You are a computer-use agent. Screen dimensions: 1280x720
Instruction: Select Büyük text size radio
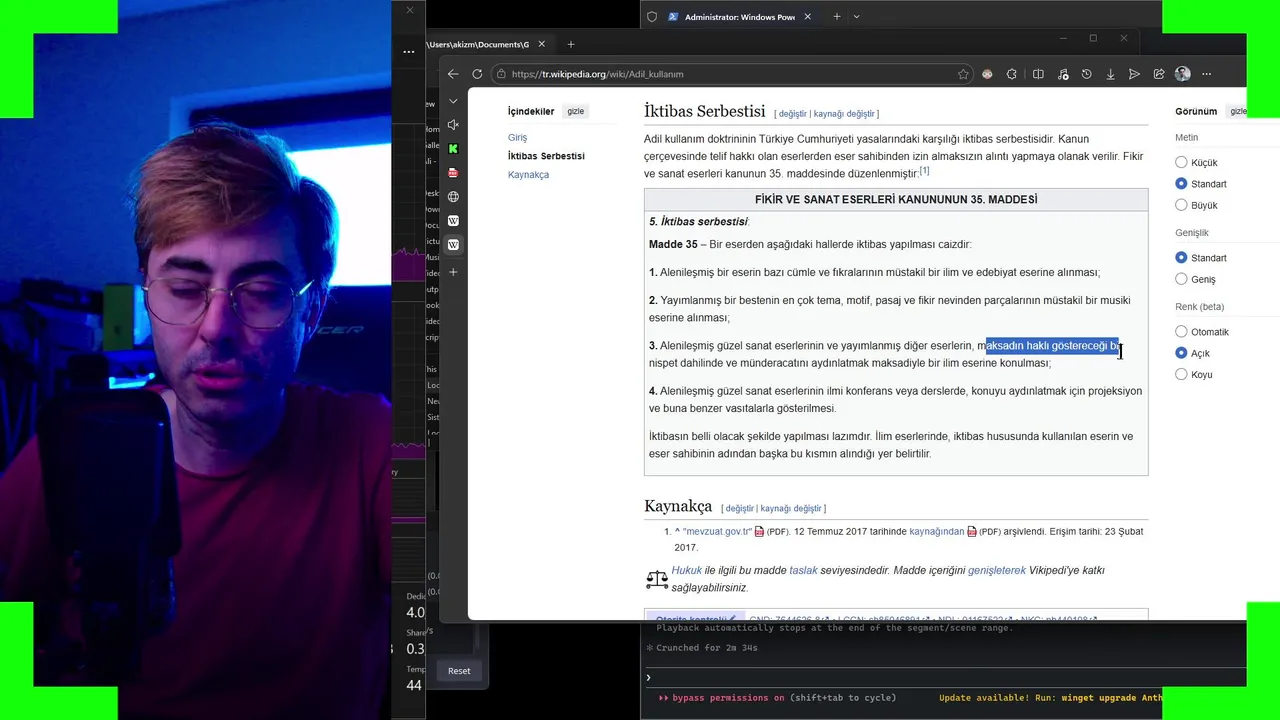pyautogui.click(x=1181, y=205)
